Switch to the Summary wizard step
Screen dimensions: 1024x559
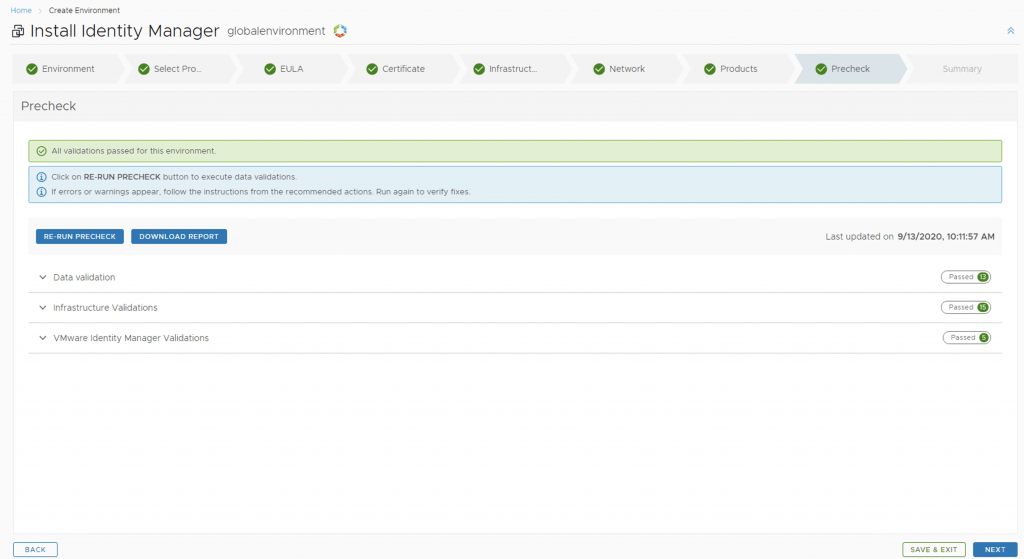(x=961, y=69)
